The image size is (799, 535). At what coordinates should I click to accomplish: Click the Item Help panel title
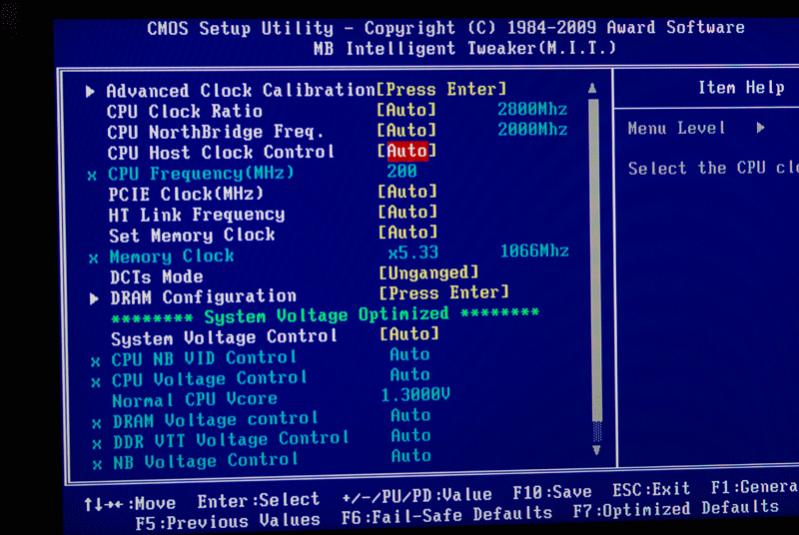(x=741, y=88)
